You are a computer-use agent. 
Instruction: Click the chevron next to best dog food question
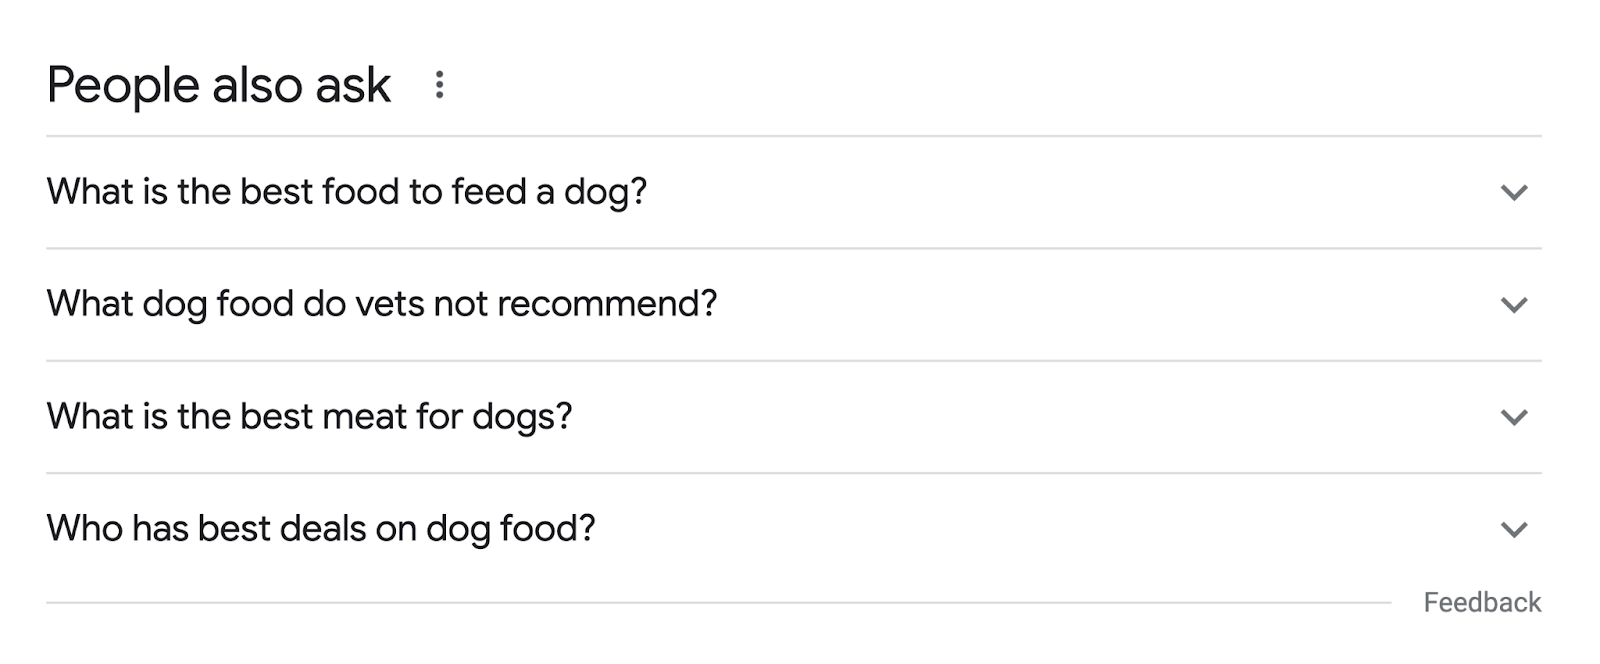tap(1513, 192)
